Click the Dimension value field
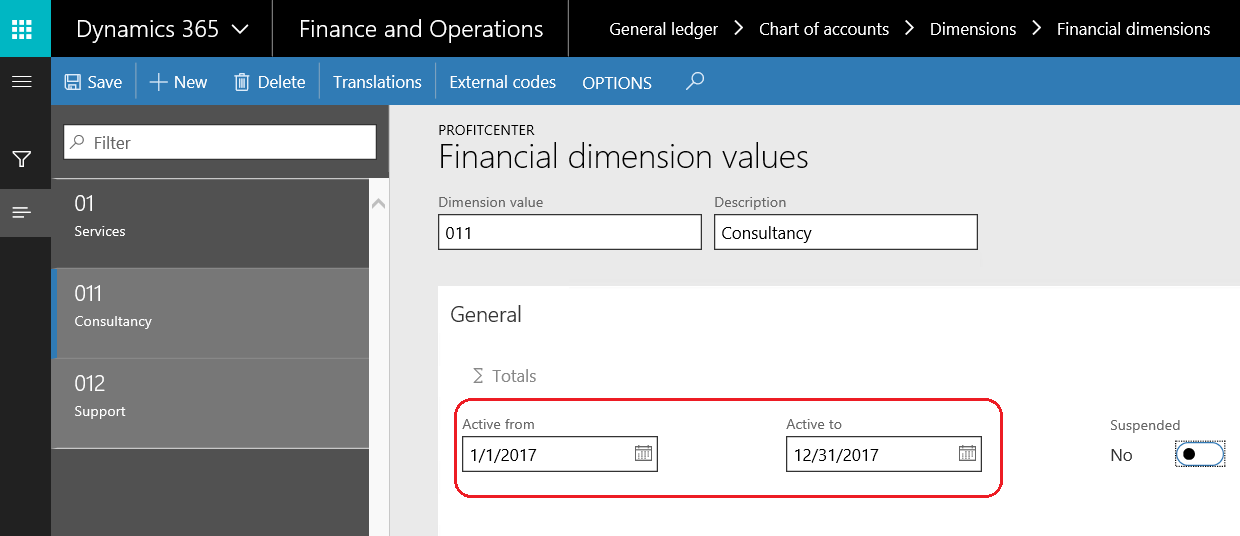This screenshot has width=1240, height=536. pos(570,232)
